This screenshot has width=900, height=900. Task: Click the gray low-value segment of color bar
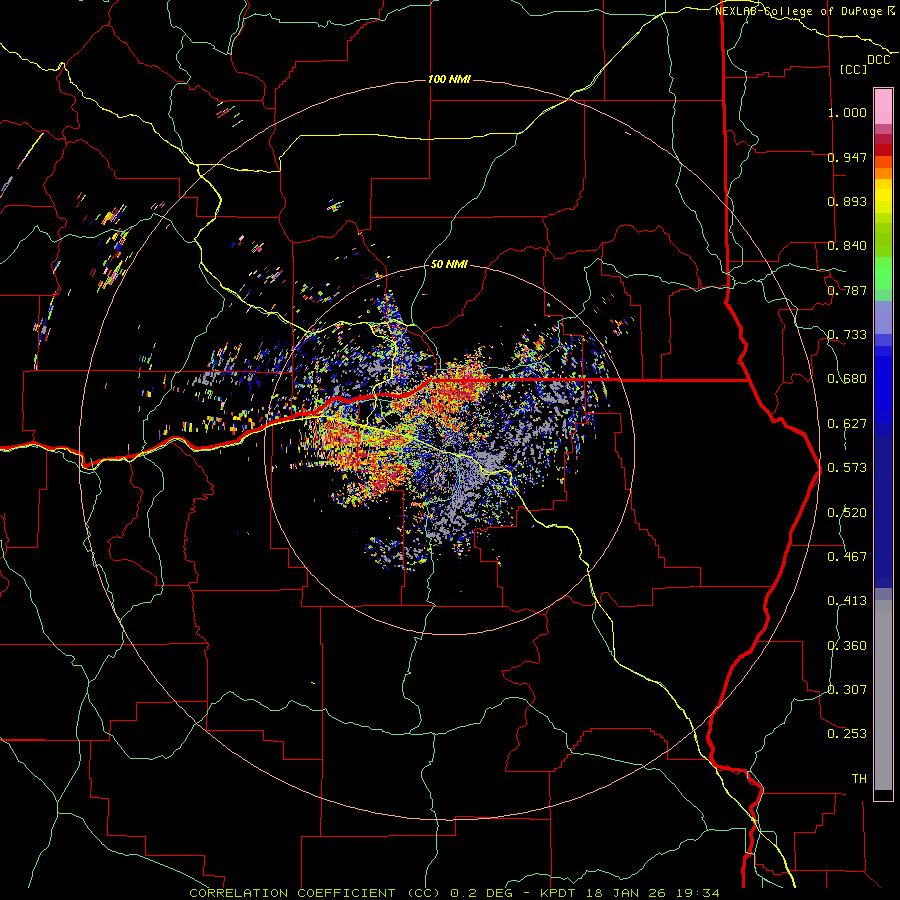(883, 695)
